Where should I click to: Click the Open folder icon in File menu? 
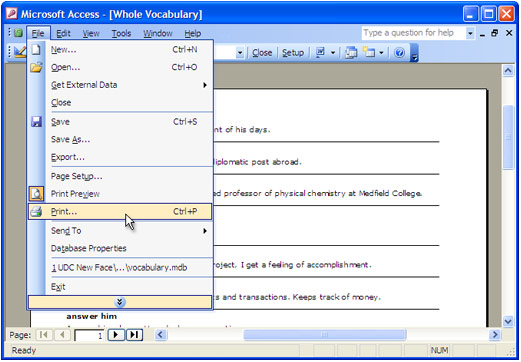(x=36, y=67)
